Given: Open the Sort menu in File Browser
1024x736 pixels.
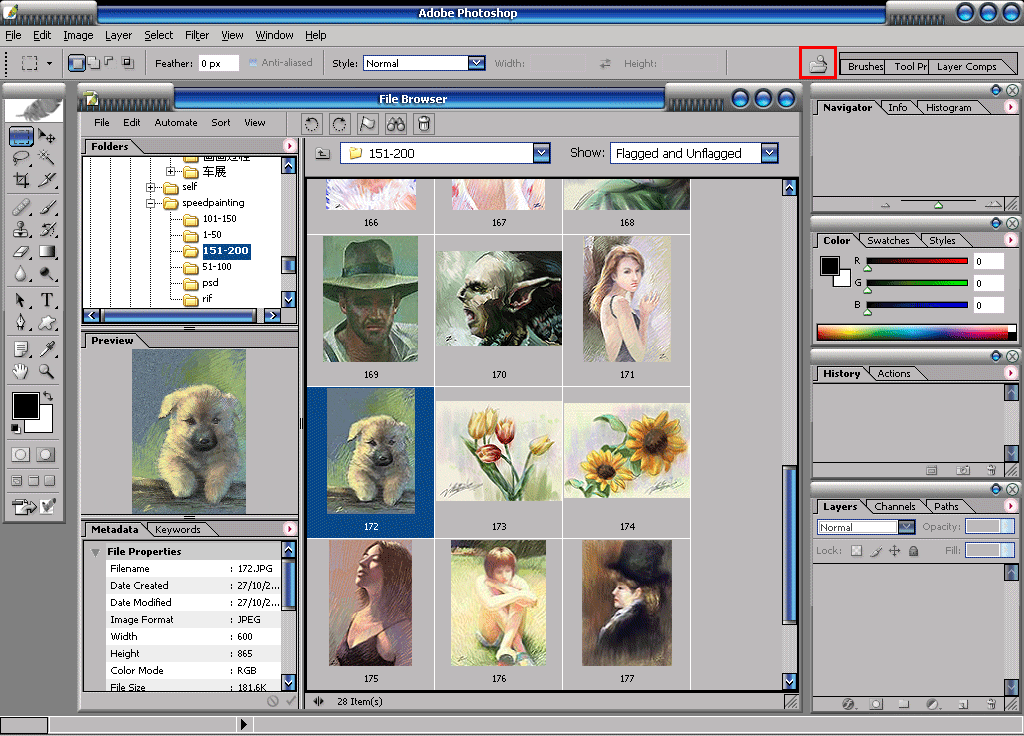Looking at the screenshot, I should 221,123.
